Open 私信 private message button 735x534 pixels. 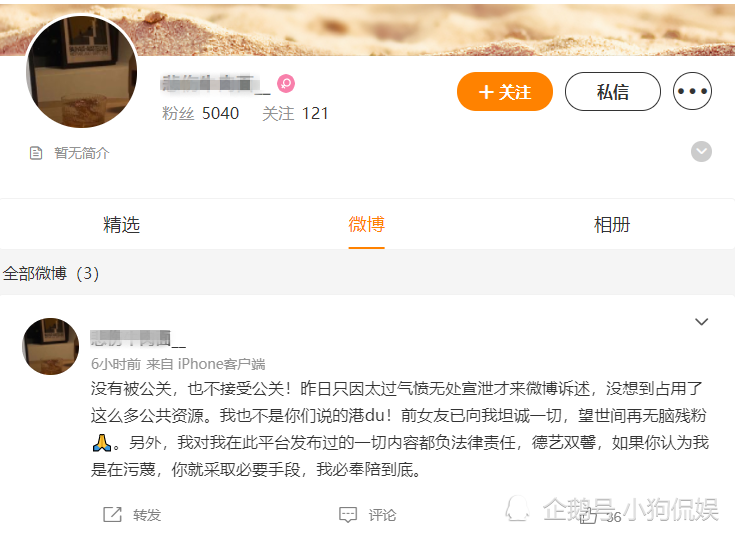click(613, 91)
